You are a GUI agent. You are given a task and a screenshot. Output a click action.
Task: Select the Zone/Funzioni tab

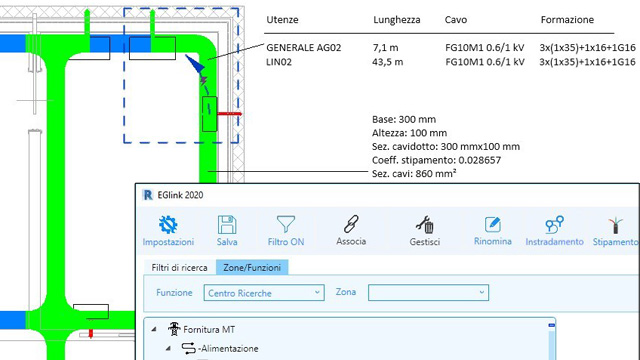pos(252,268)
